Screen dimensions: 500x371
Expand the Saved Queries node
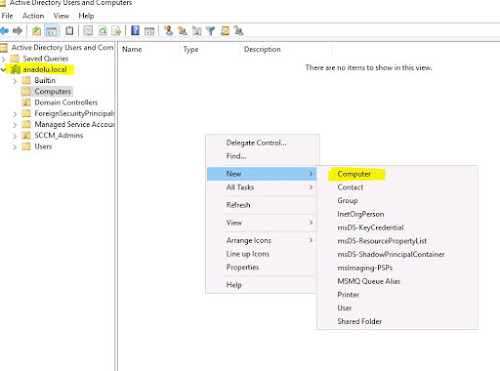(x=4, y=59)
